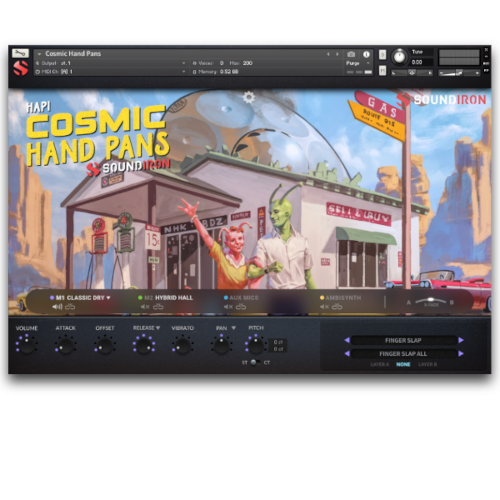Click the load icon under Aux Mics

point(241,307)
